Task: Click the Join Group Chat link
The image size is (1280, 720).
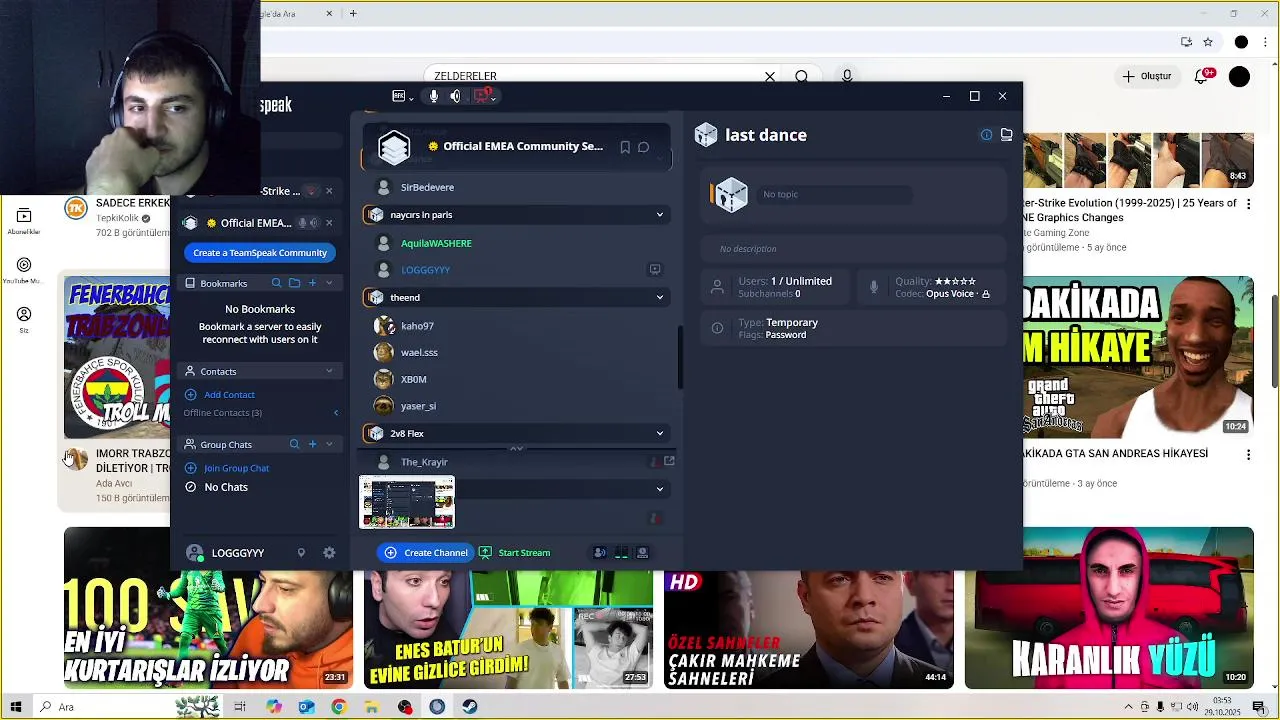Action: pos(236,468)
